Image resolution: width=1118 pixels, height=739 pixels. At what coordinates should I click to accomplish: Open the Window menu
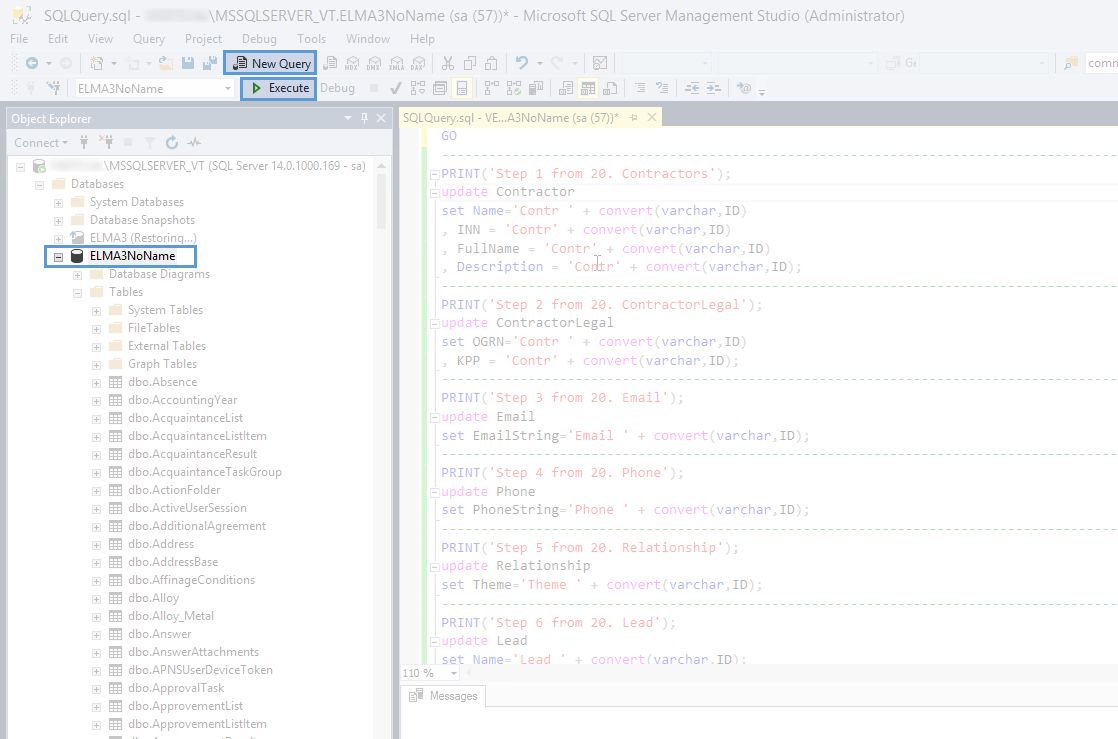pos(368,39)
